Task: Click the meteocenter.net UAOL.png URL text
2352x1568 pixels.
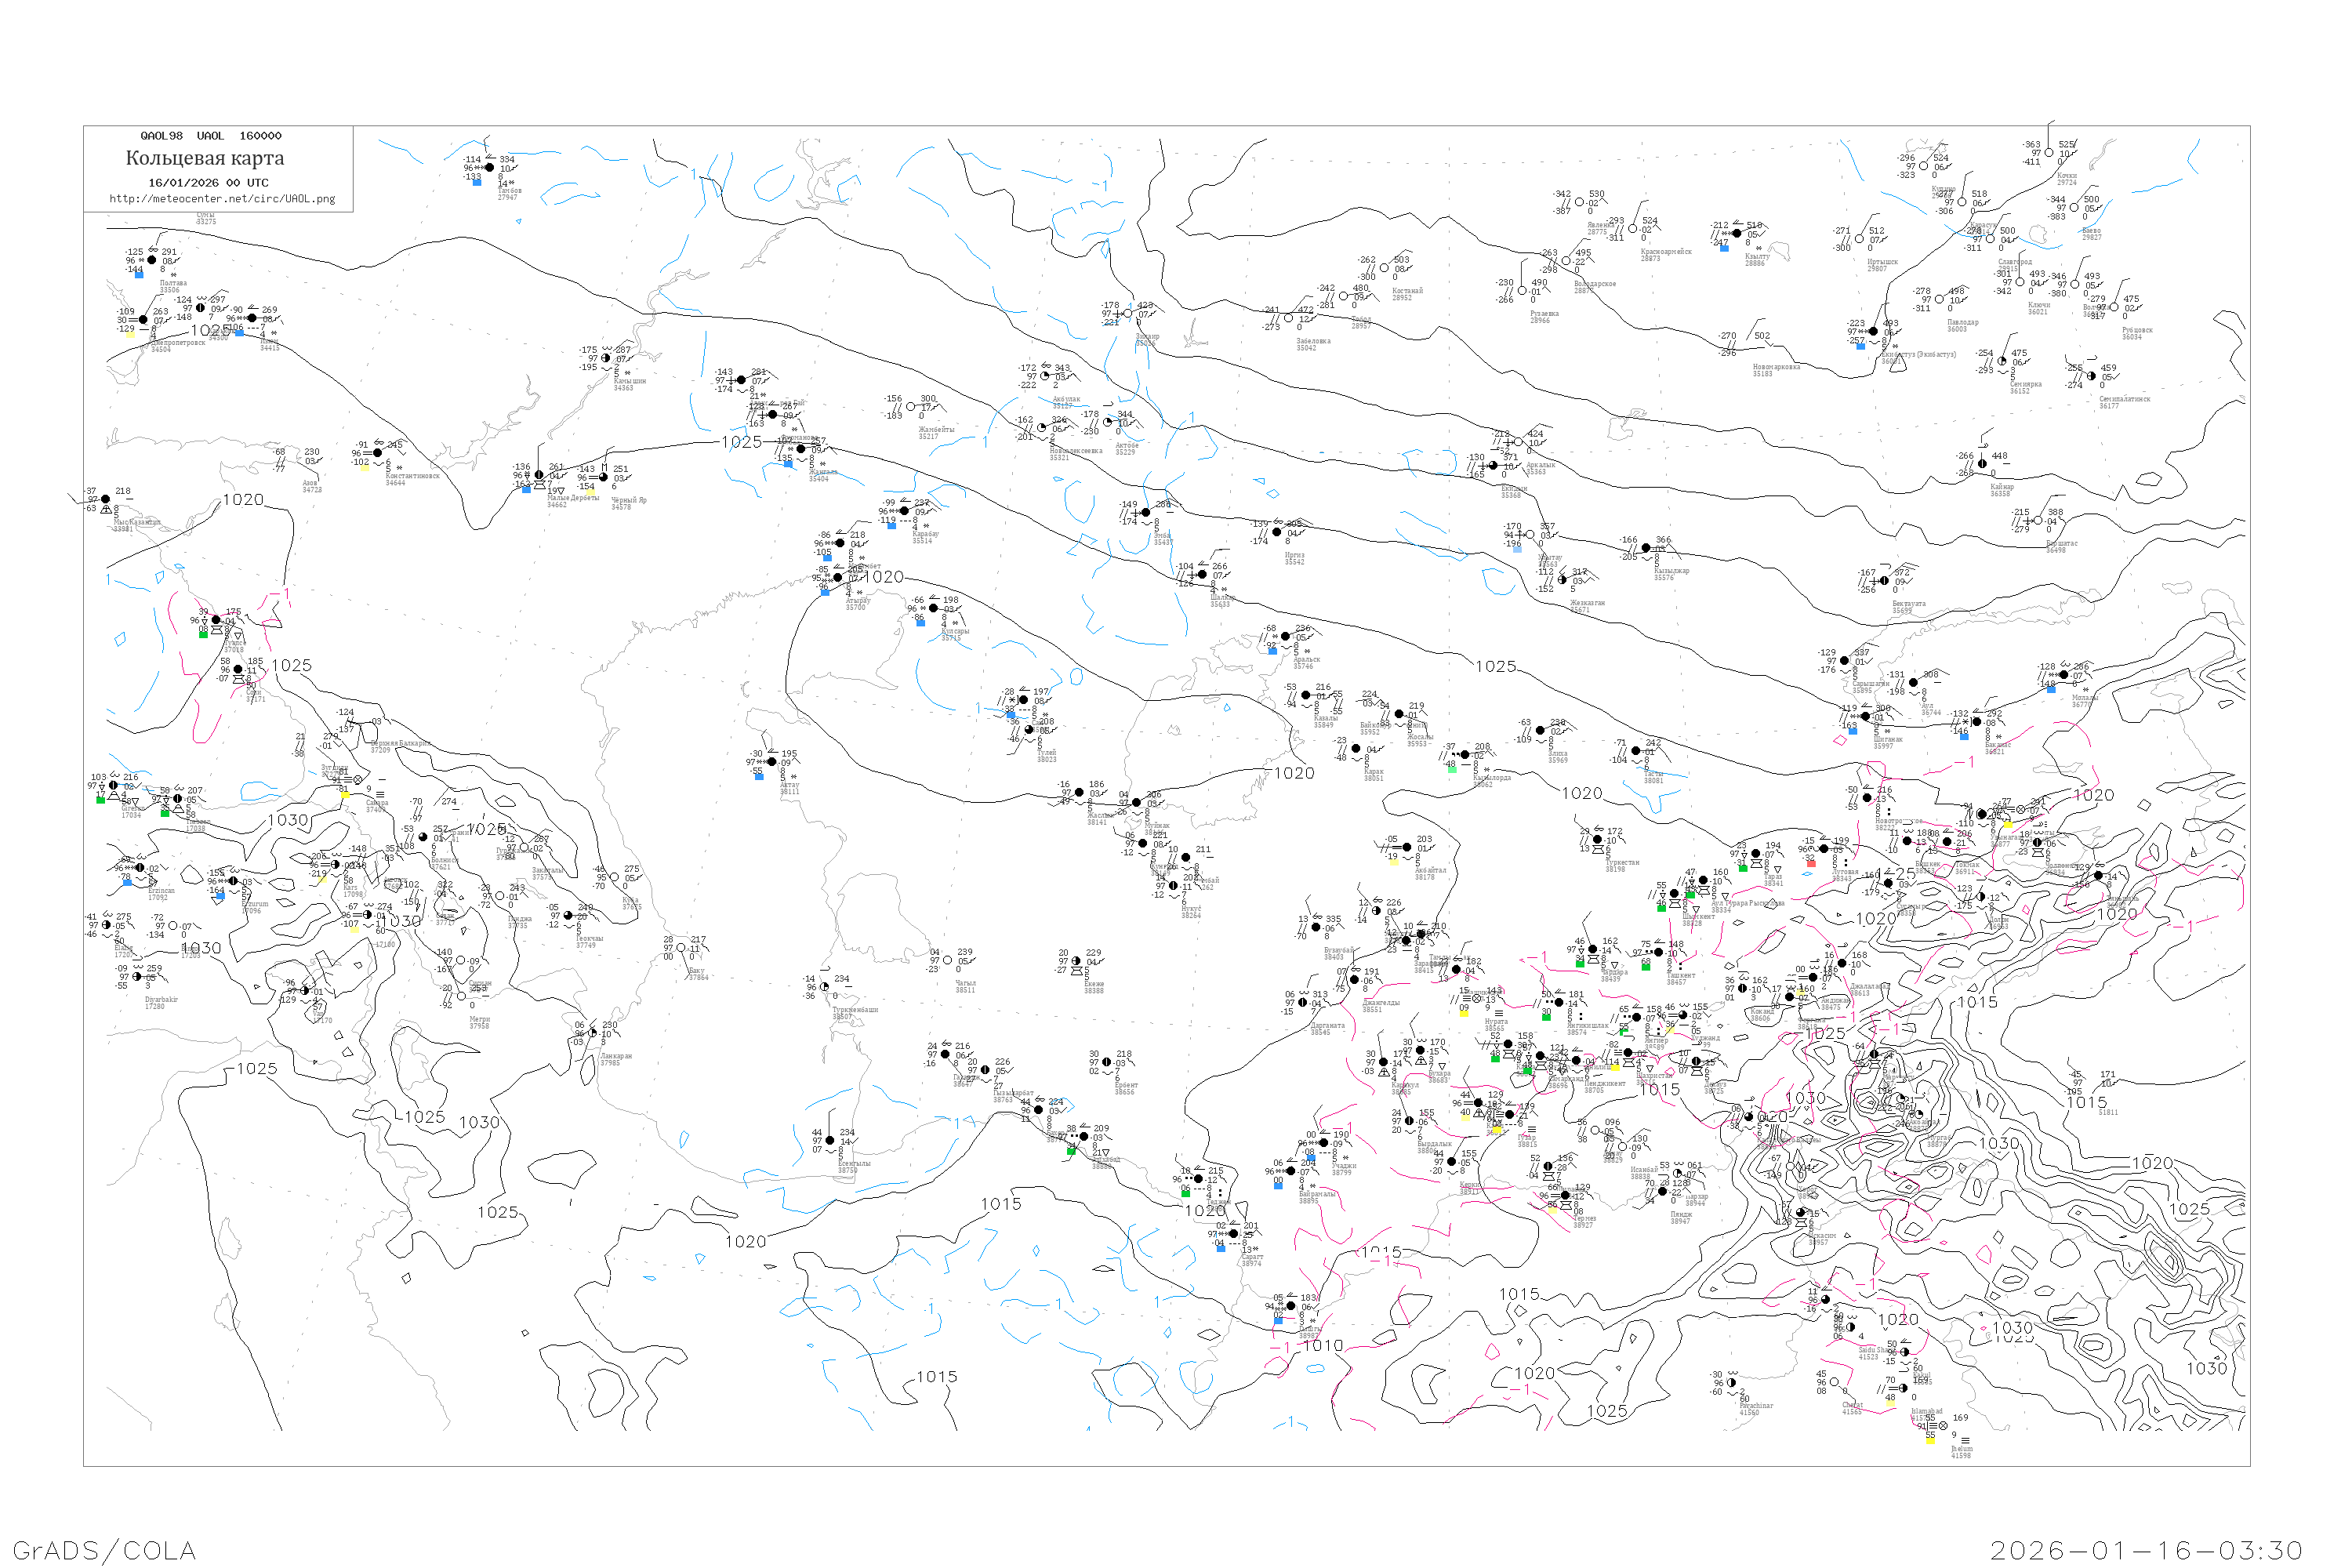Action: coord(222,199)
